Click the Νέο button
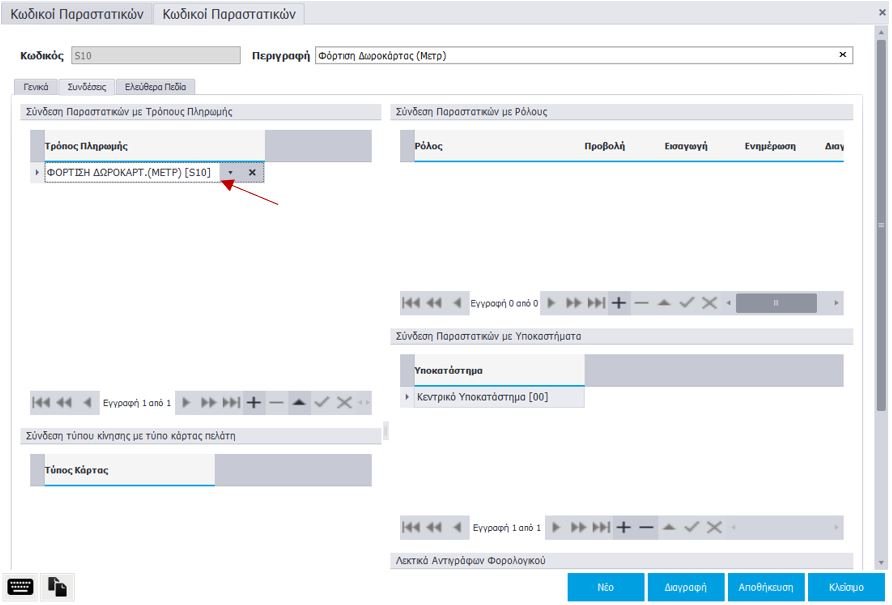892x605 pixels. (x=605, y=587)
